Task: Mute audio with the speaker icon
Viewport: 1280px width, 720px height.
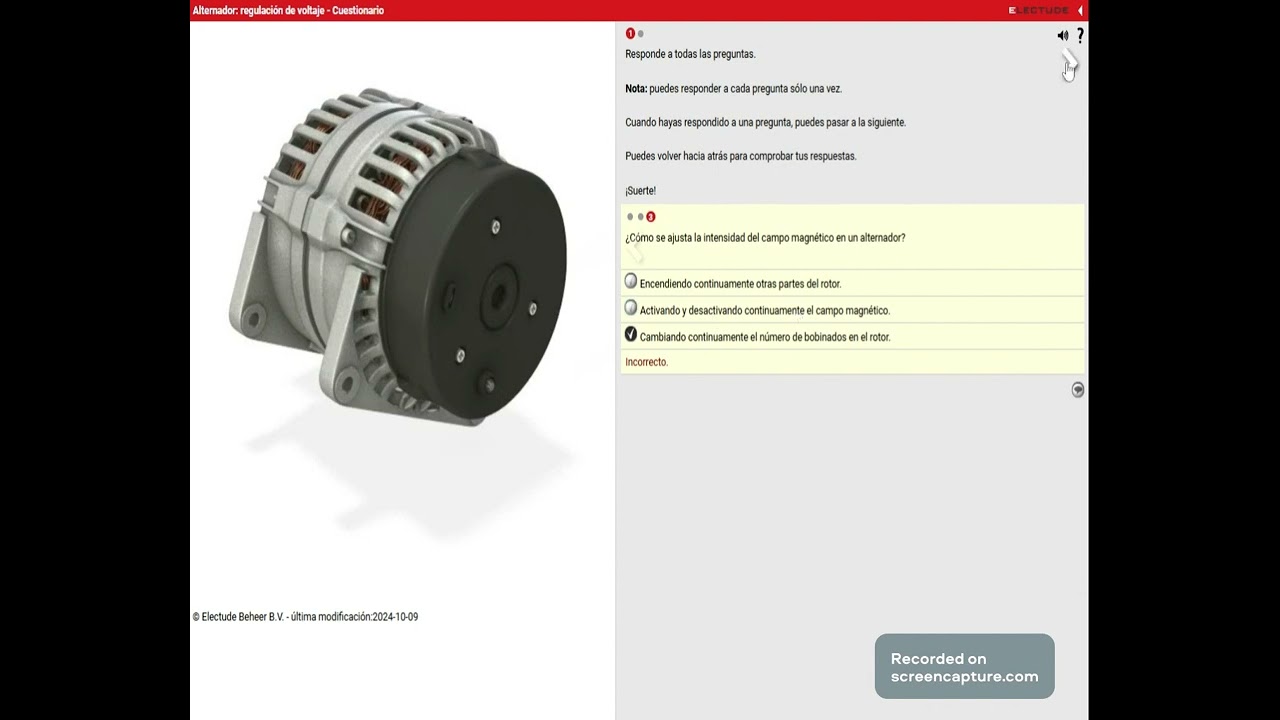Action: (1062, 35)
